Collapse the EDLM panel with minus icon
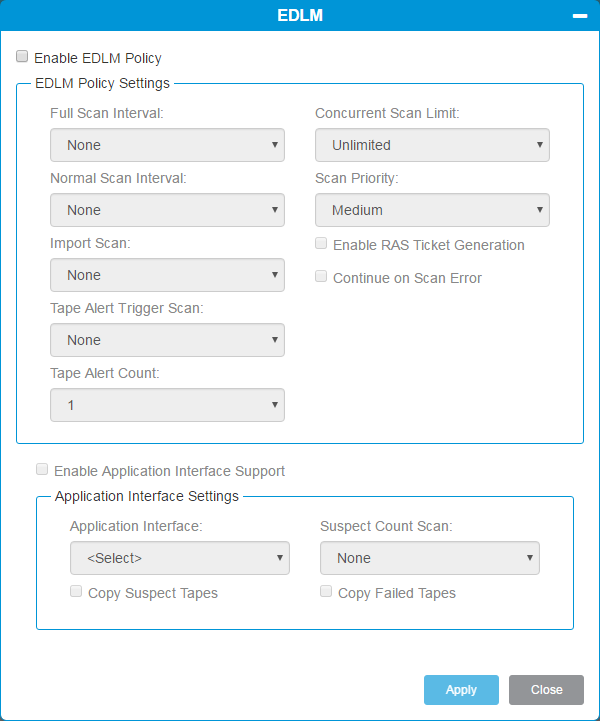This screenshot has width=600, height=721. 579,16
